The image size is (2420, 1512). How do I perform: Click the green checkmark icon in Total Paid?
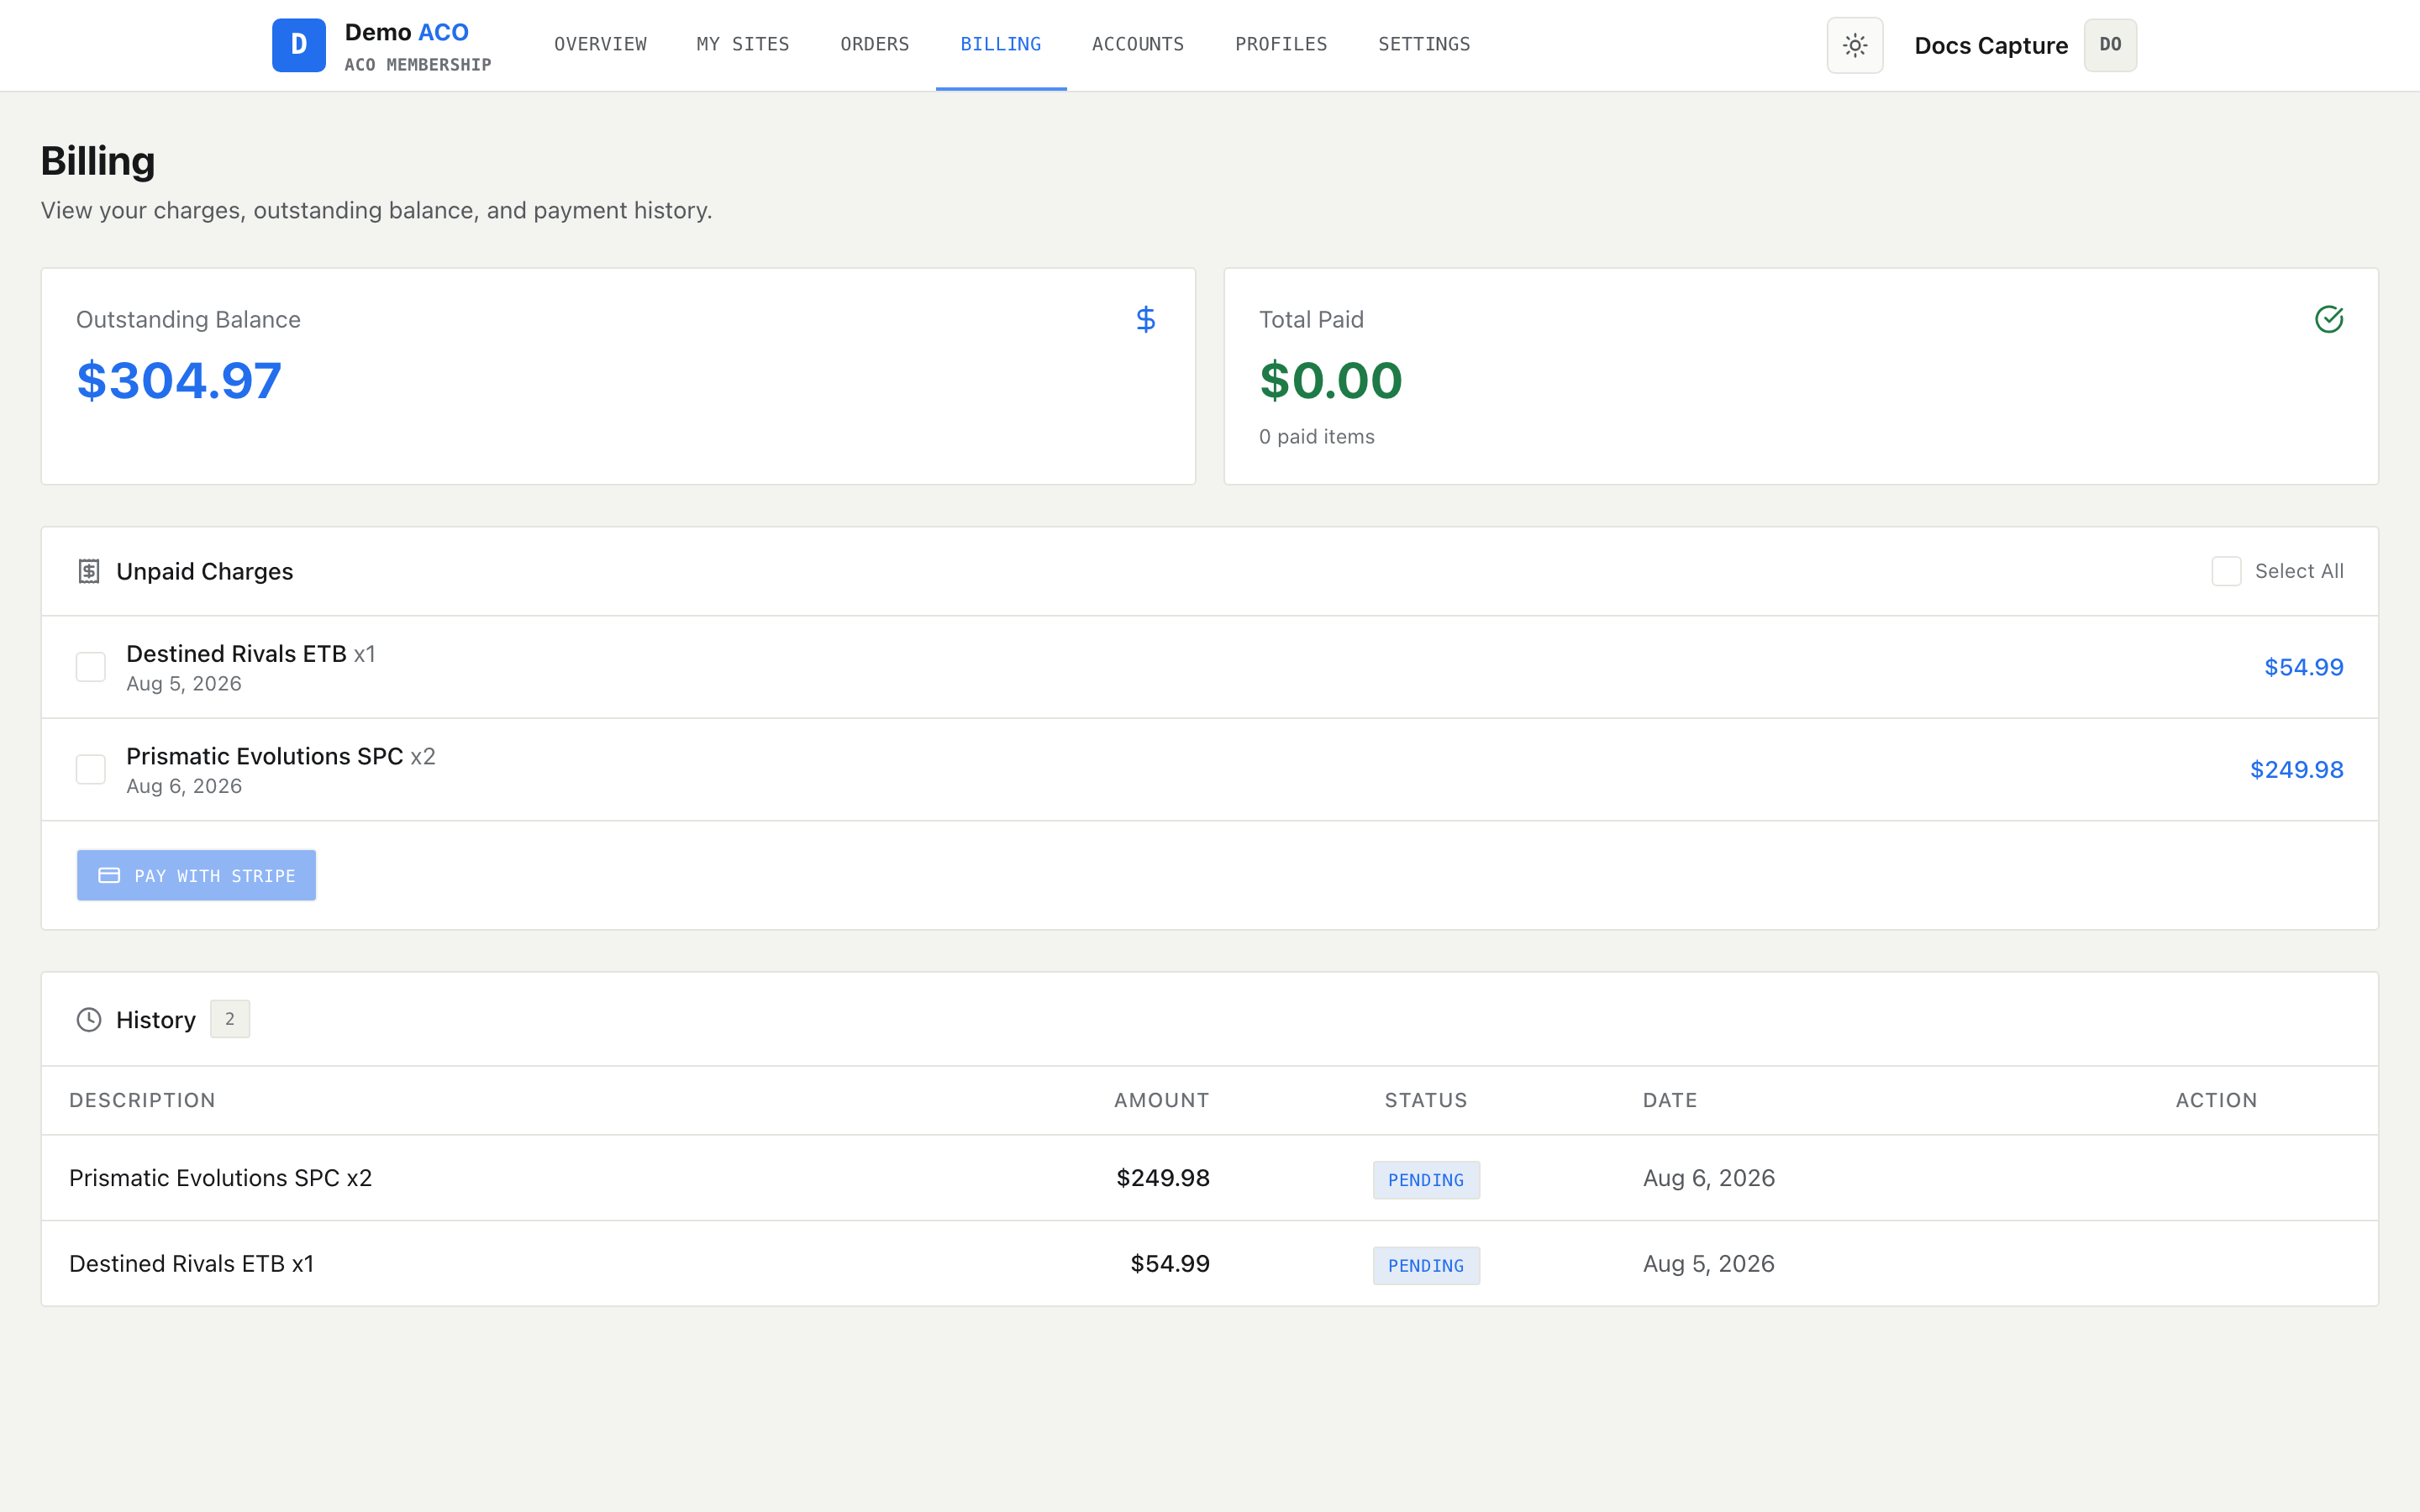[2329, 319]
